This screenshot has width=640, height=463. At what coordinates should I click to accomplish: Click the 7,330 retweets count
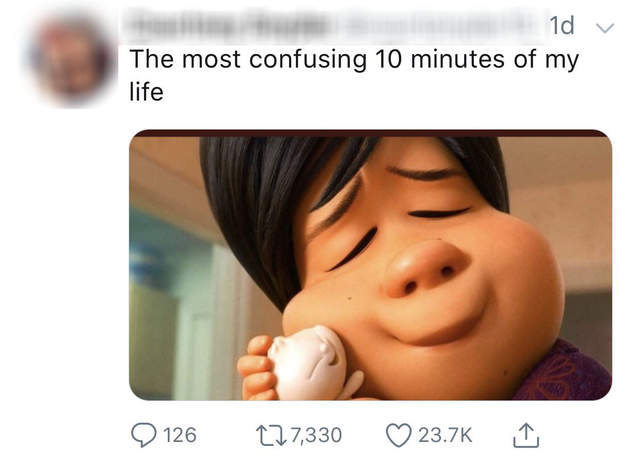pyautogui.click(x=314, y=435)
